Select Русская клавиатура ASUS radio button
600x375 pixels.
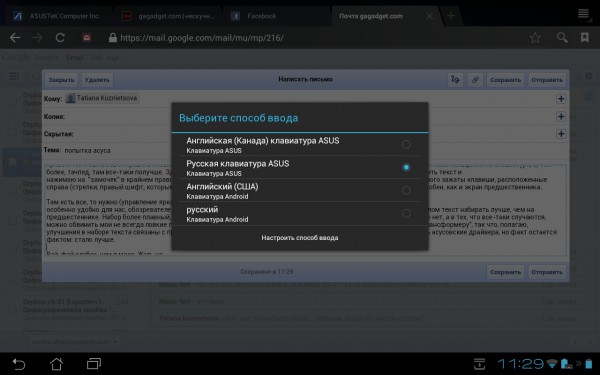(406, 167)
